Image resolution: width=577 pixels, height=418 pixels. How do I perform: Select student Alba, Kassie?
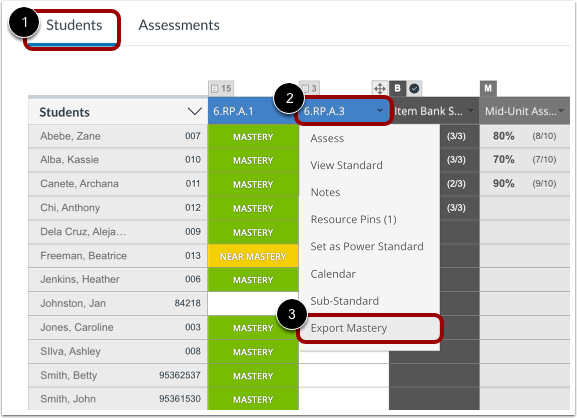pyautogui.click(x=70, y=160)
